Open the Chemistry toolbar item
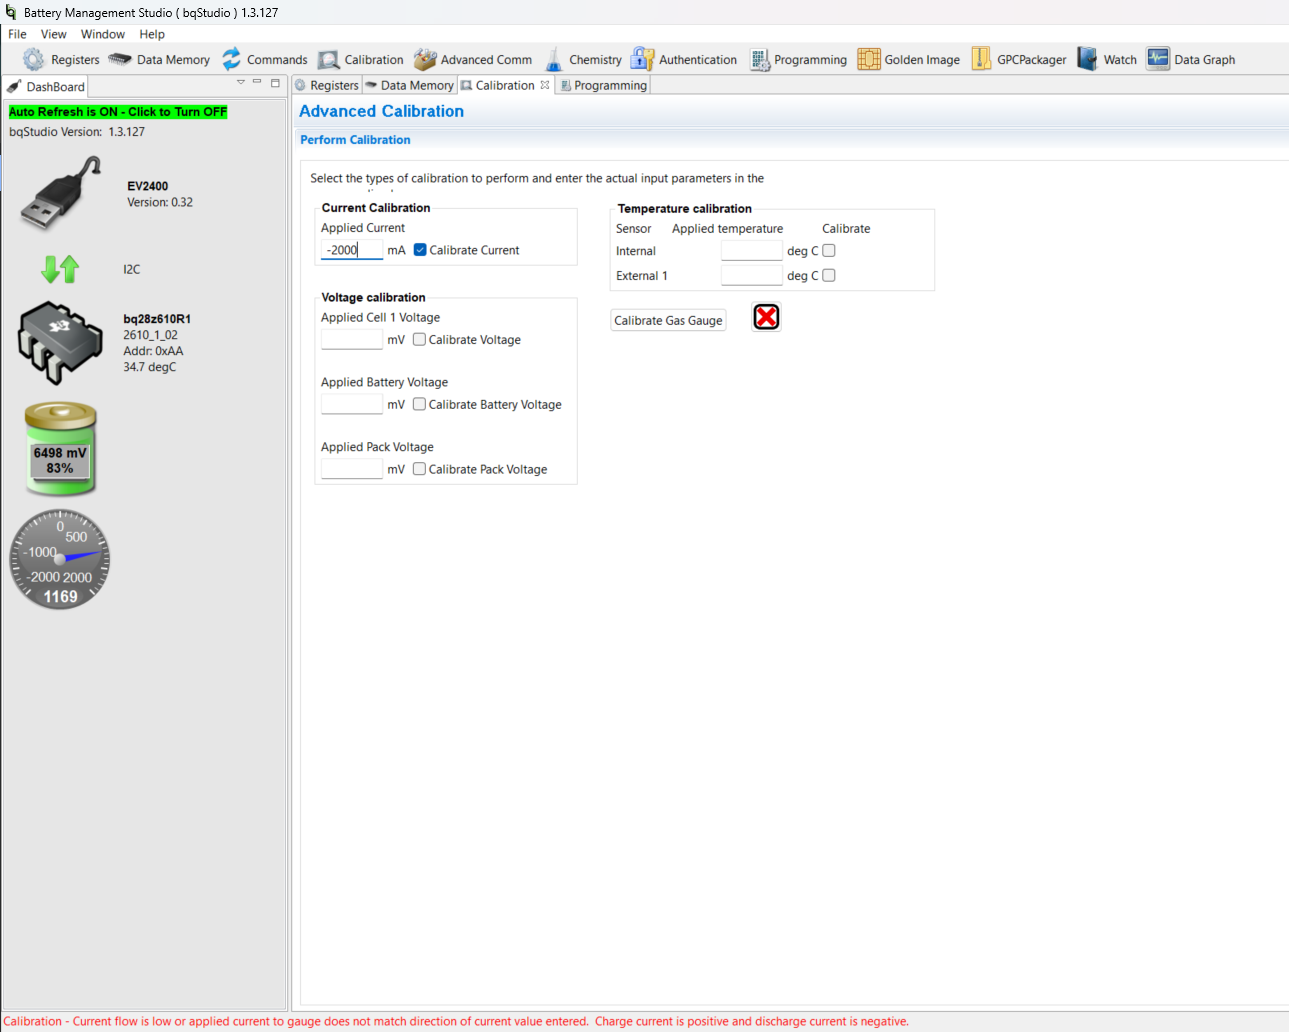 tap(583, 60)
